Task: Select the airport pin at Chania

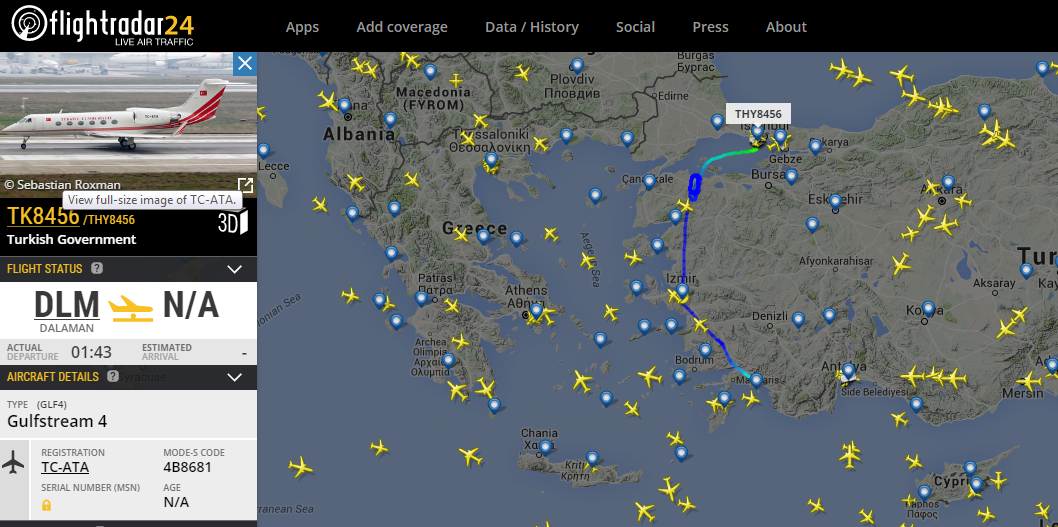Action: [x=545, y=448]
